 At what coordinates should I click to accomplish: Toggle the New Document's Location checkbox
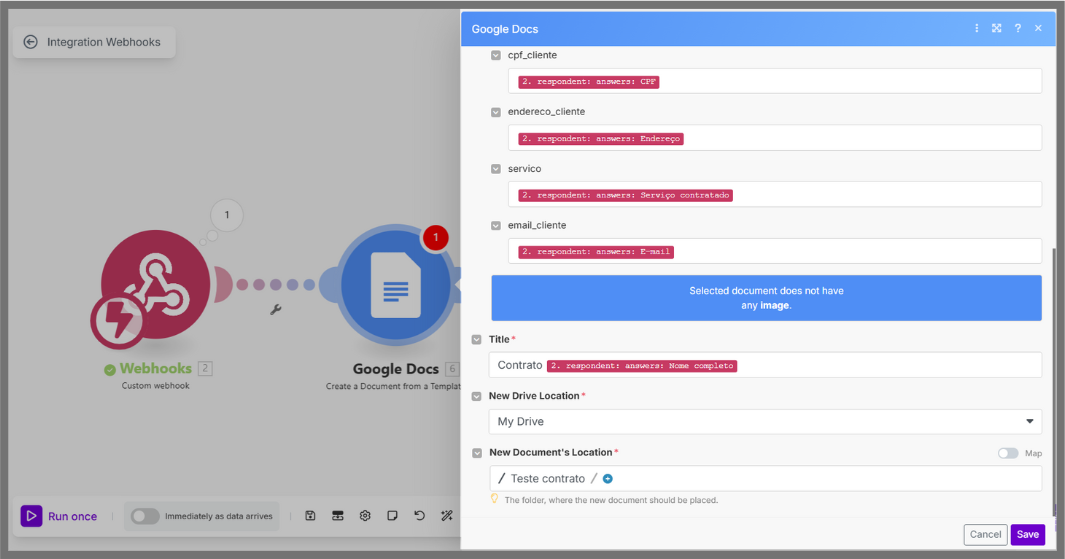[477, 453]
